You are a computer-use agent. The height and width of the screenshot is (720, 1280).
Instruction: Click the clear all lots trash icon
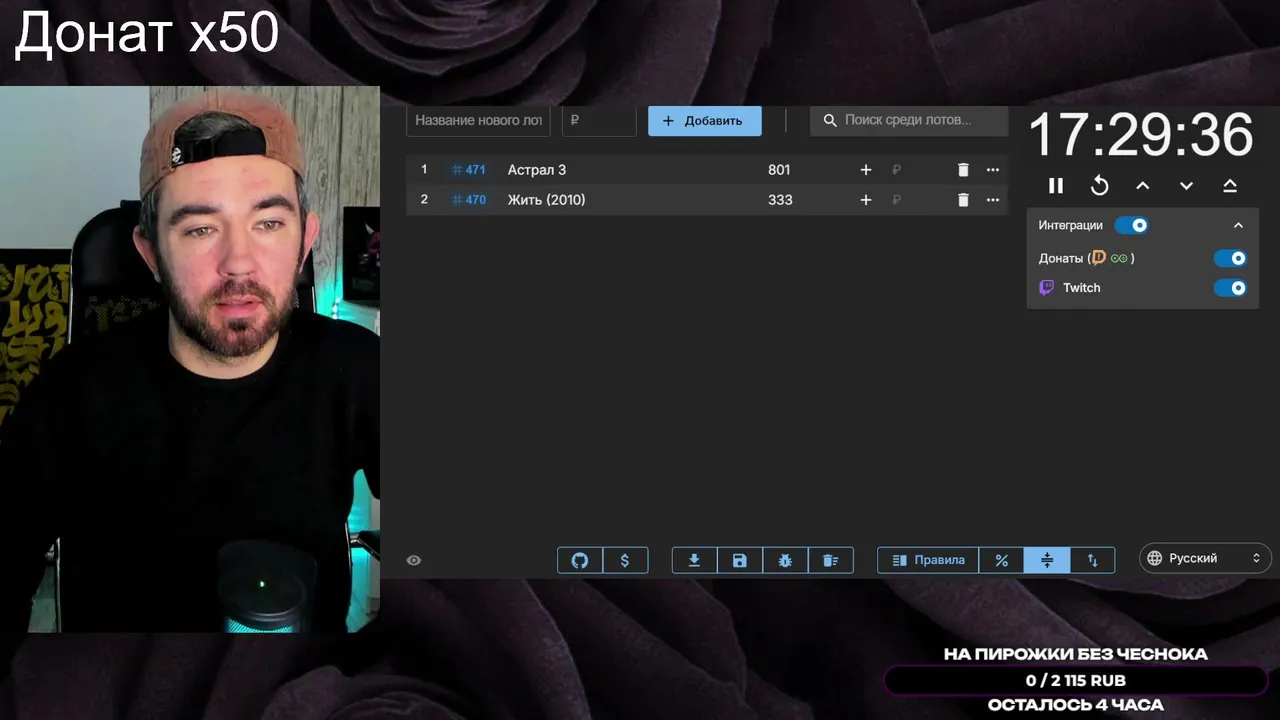830,560
